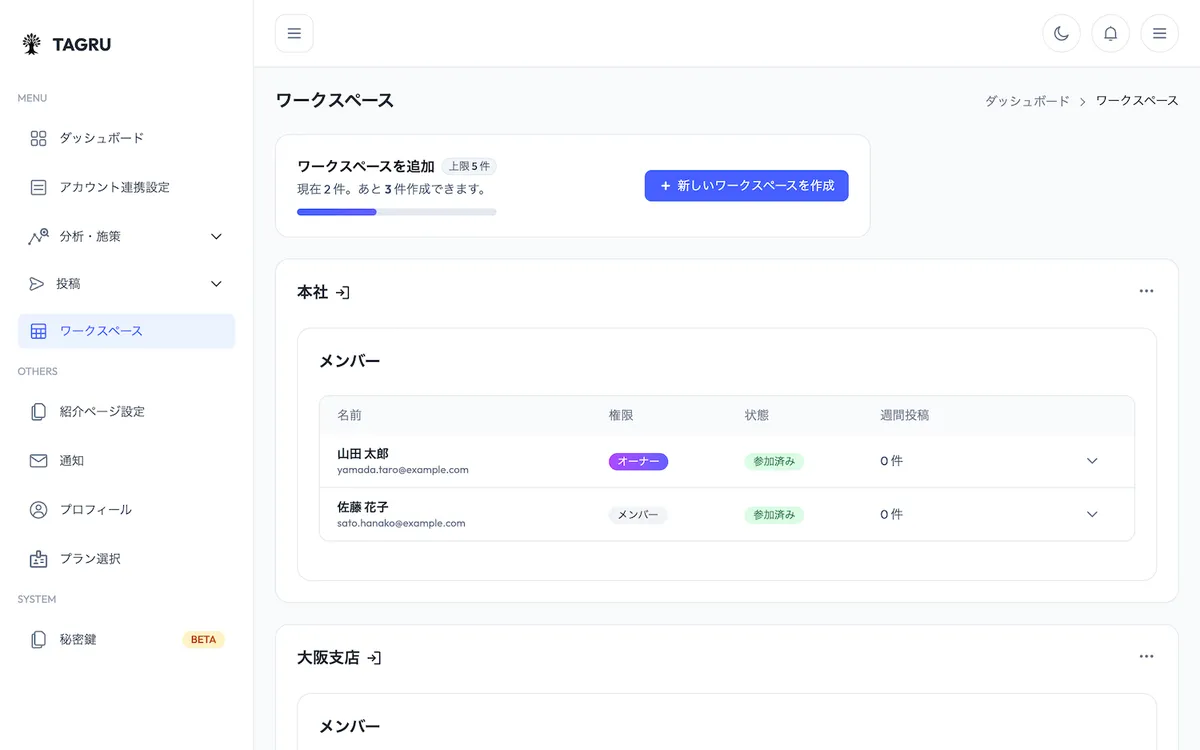The height and width of the screenshot is (750, 1200).
Task: Expand 山田 太郎's member row details
Action: [x=1092, y=461]
